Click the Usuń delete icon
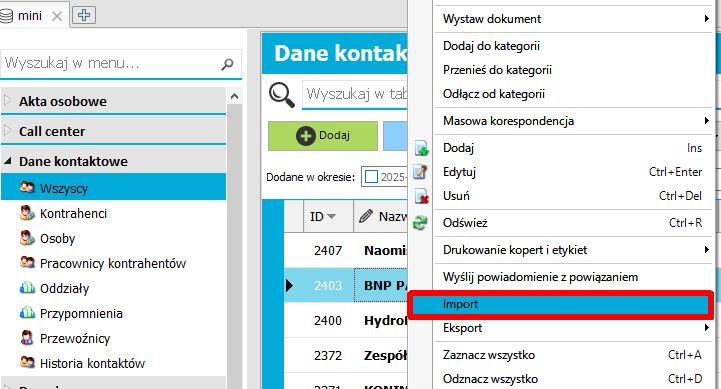The height and width of the screenshot is (389, 721). [x=421, y=196]
